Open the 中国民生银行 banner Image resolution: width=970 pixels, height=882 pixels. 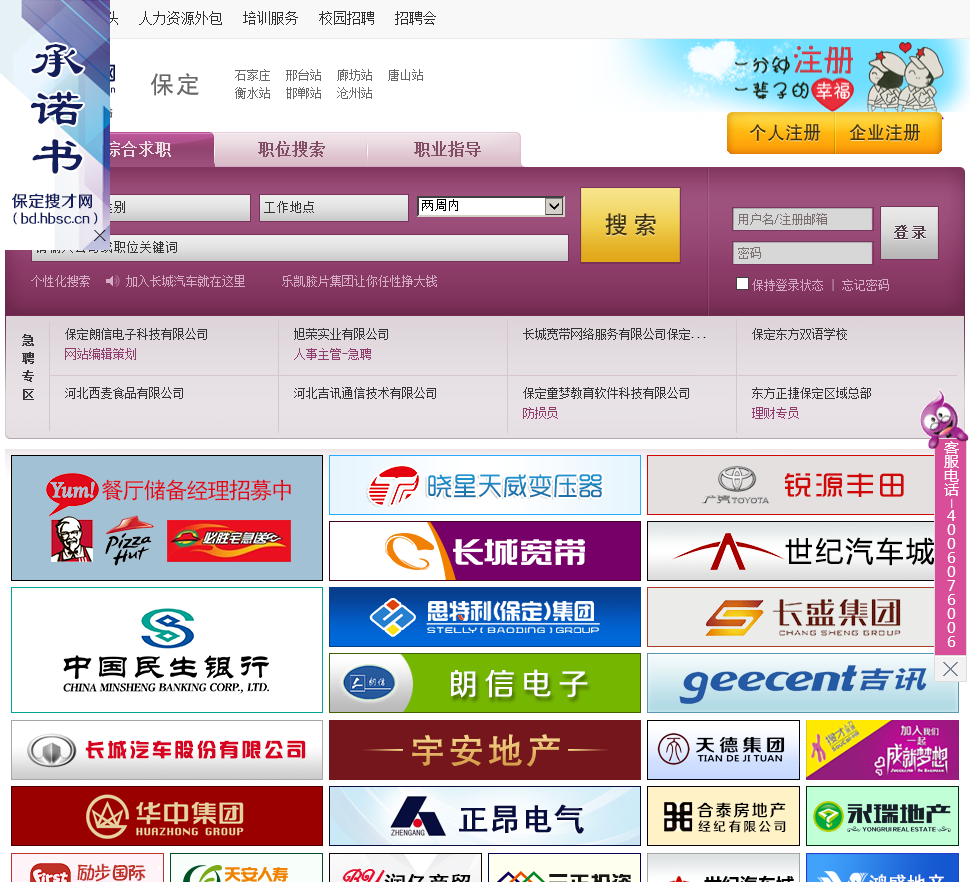(x=167, y=650)
